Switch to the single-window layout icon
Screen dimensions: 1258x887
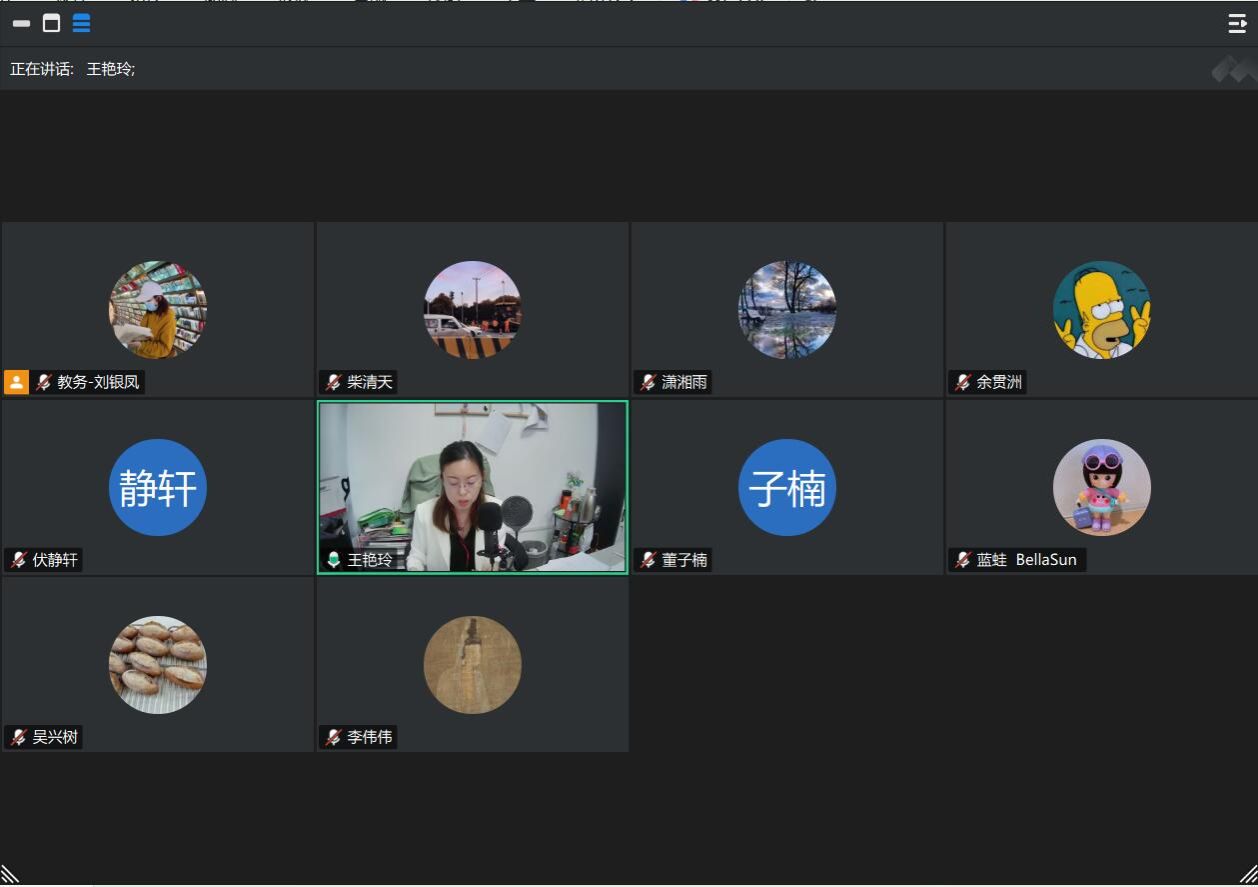pos(51,23)
